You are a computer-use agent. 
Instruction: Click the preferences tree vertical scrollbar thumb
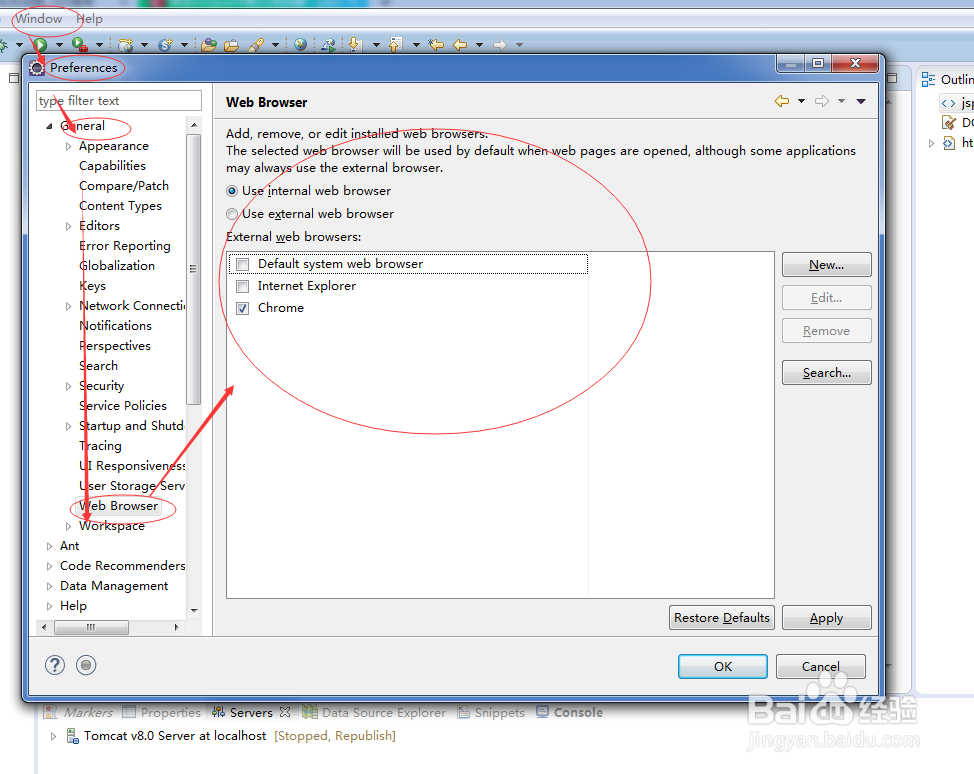click(x=194, y=270)
